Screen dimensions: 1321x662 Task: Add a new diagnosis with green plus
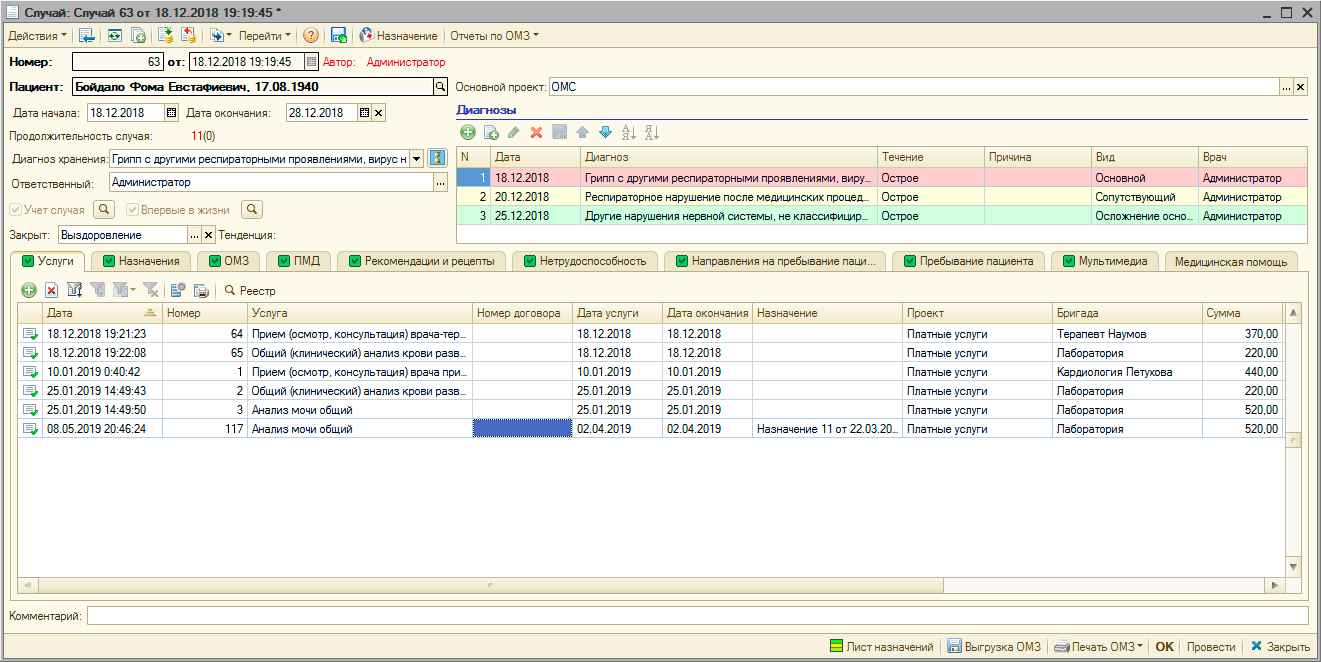pyautogui.click(x=467, y=132)
